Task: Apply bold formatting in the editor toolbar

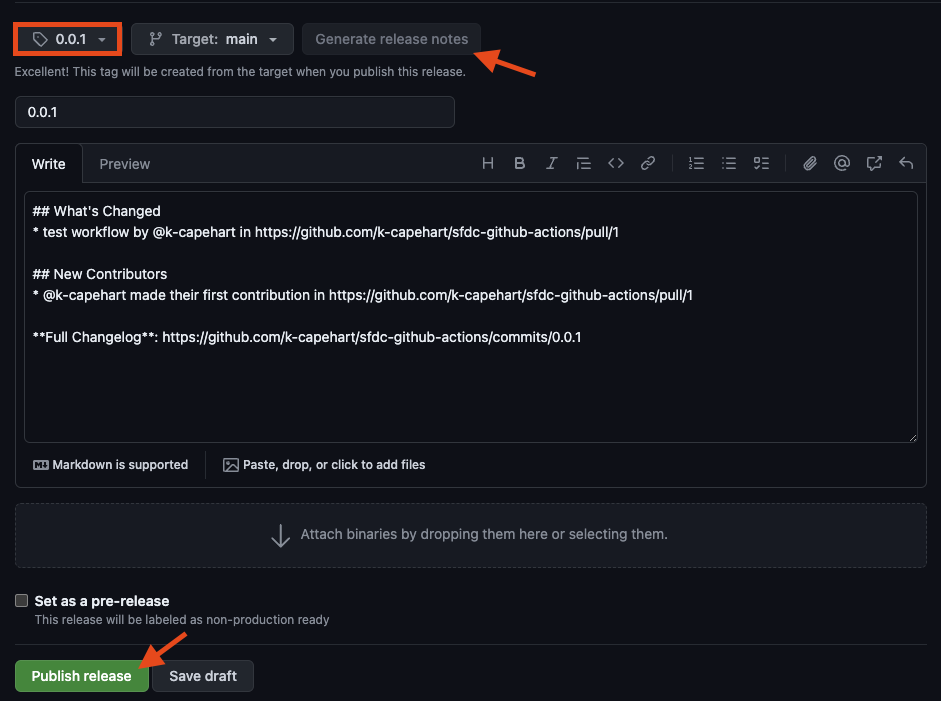Action: point(520,163)
